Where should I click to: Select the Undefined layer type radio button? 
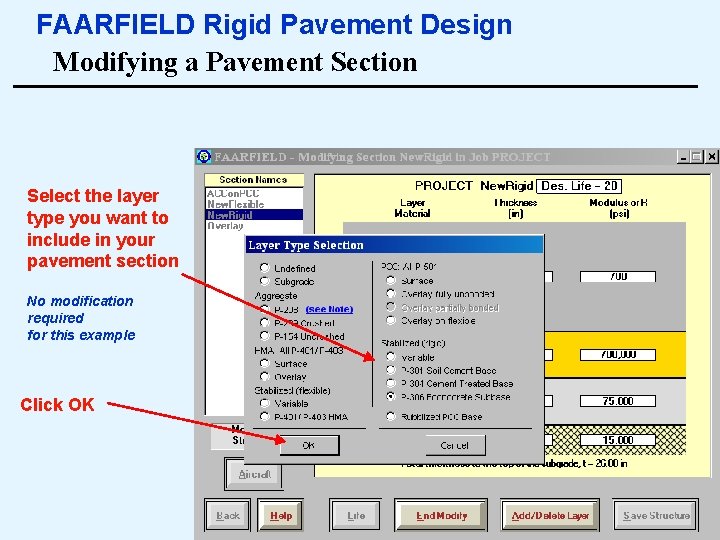tap(264, 268)
